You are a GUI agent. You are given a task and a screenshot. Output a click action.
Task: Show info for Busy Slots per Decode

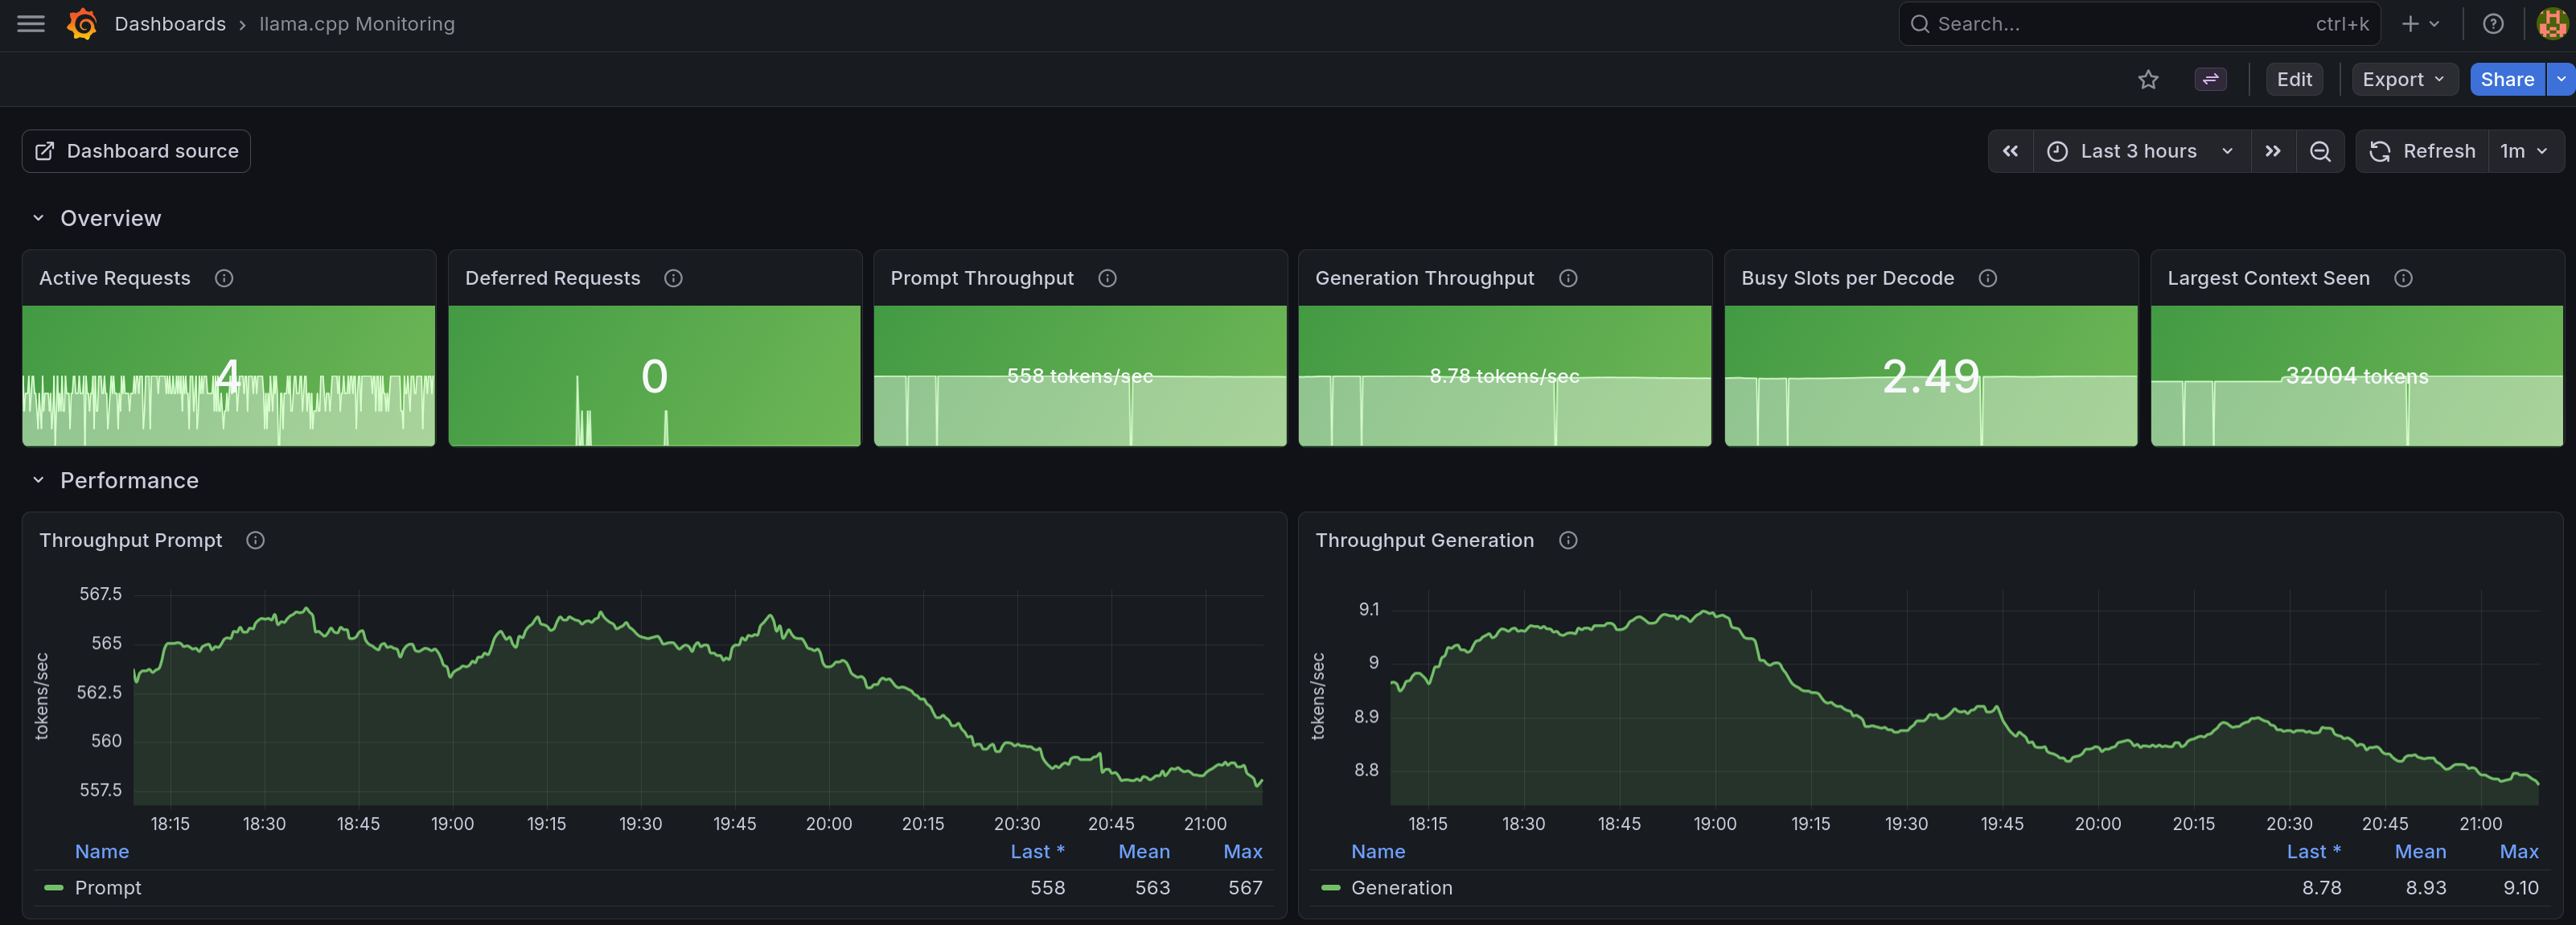point(1988,278)
